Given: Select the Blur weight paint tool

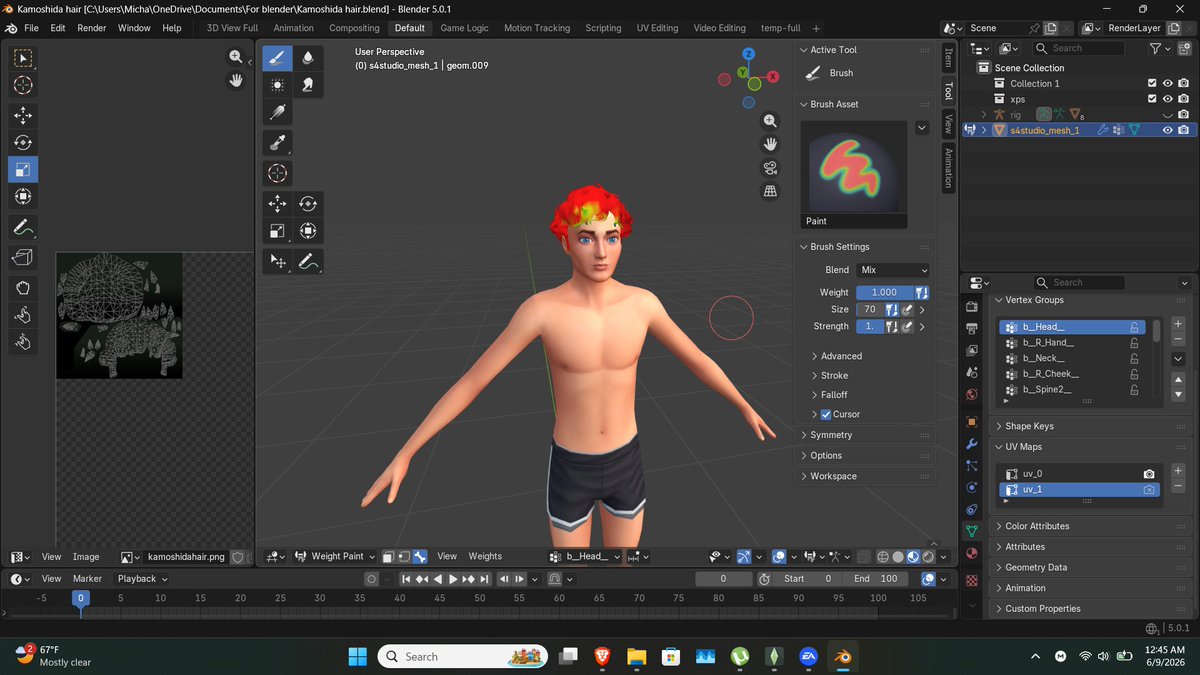Looking at the screenshot, I should tap(308, 58).
